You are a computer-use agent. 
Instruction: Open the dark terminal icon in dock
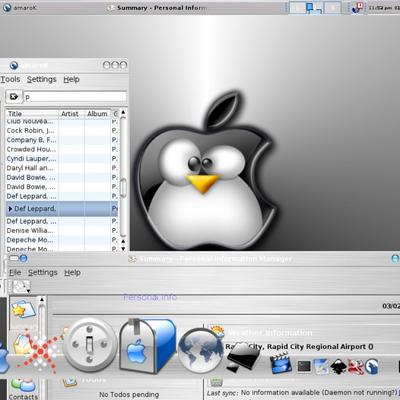pos(304,366)
